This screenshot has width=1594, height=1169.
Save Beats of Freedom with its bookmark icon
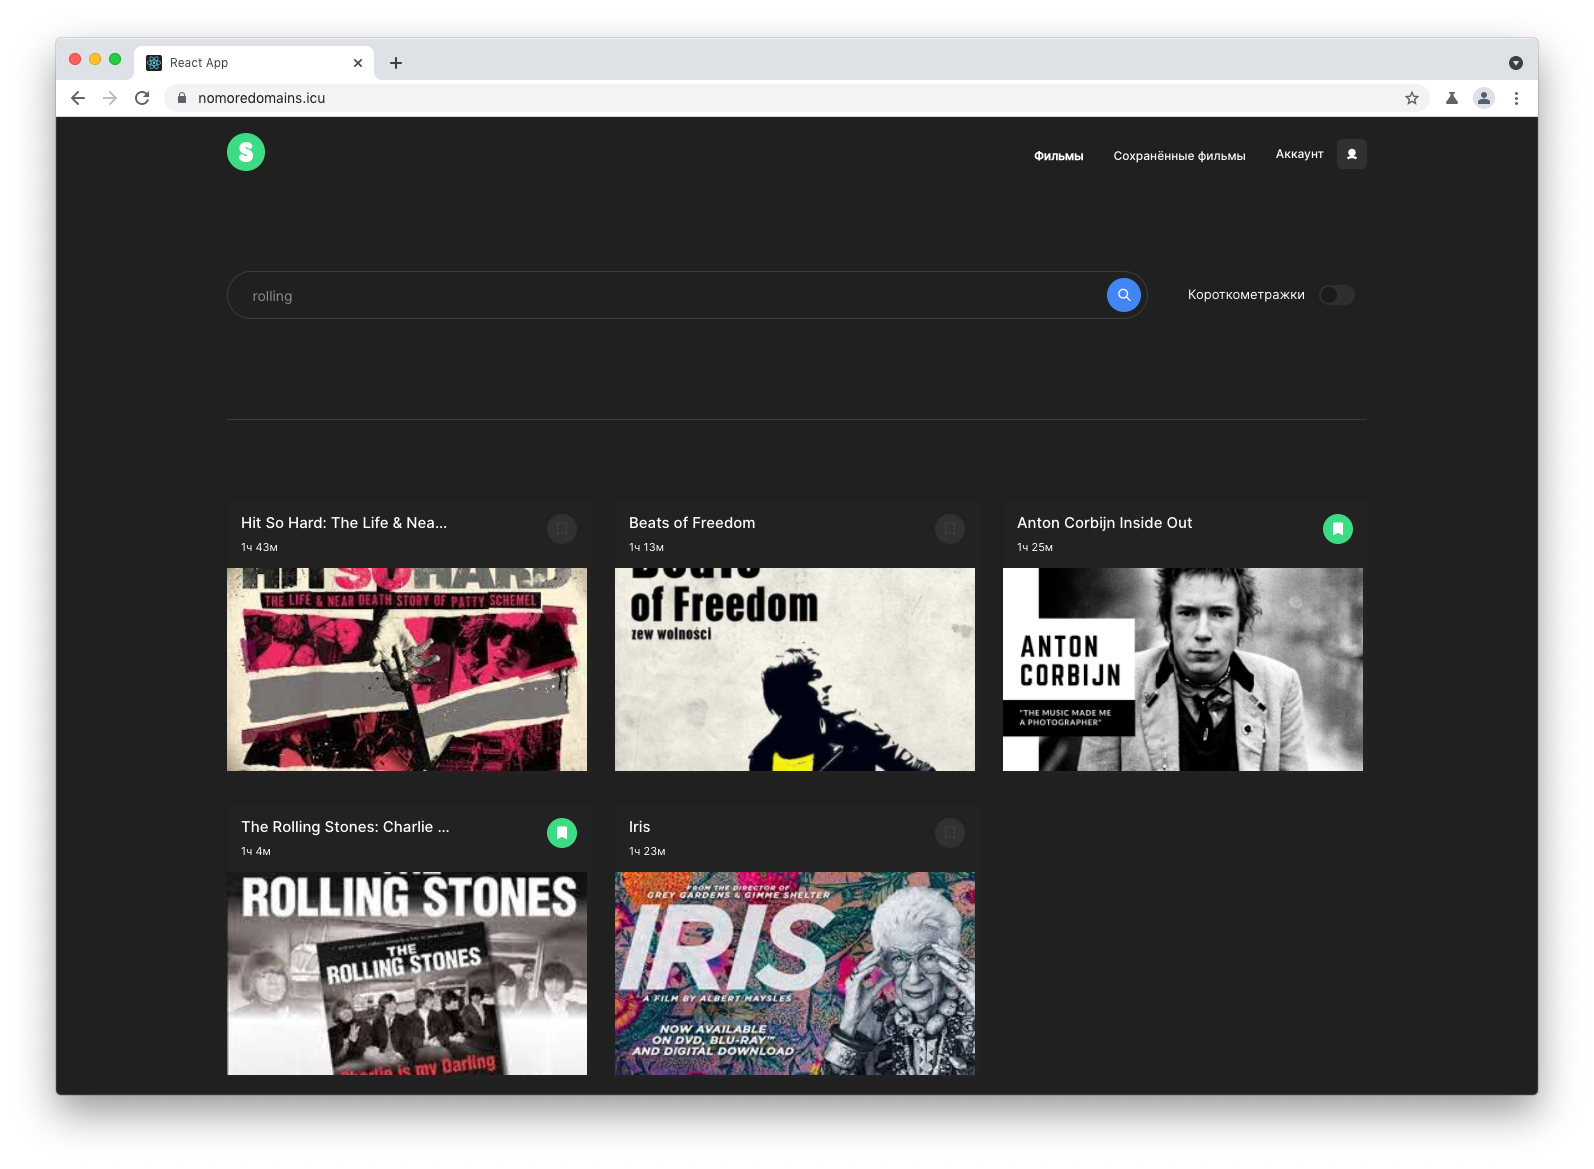(x=950, y=529)
